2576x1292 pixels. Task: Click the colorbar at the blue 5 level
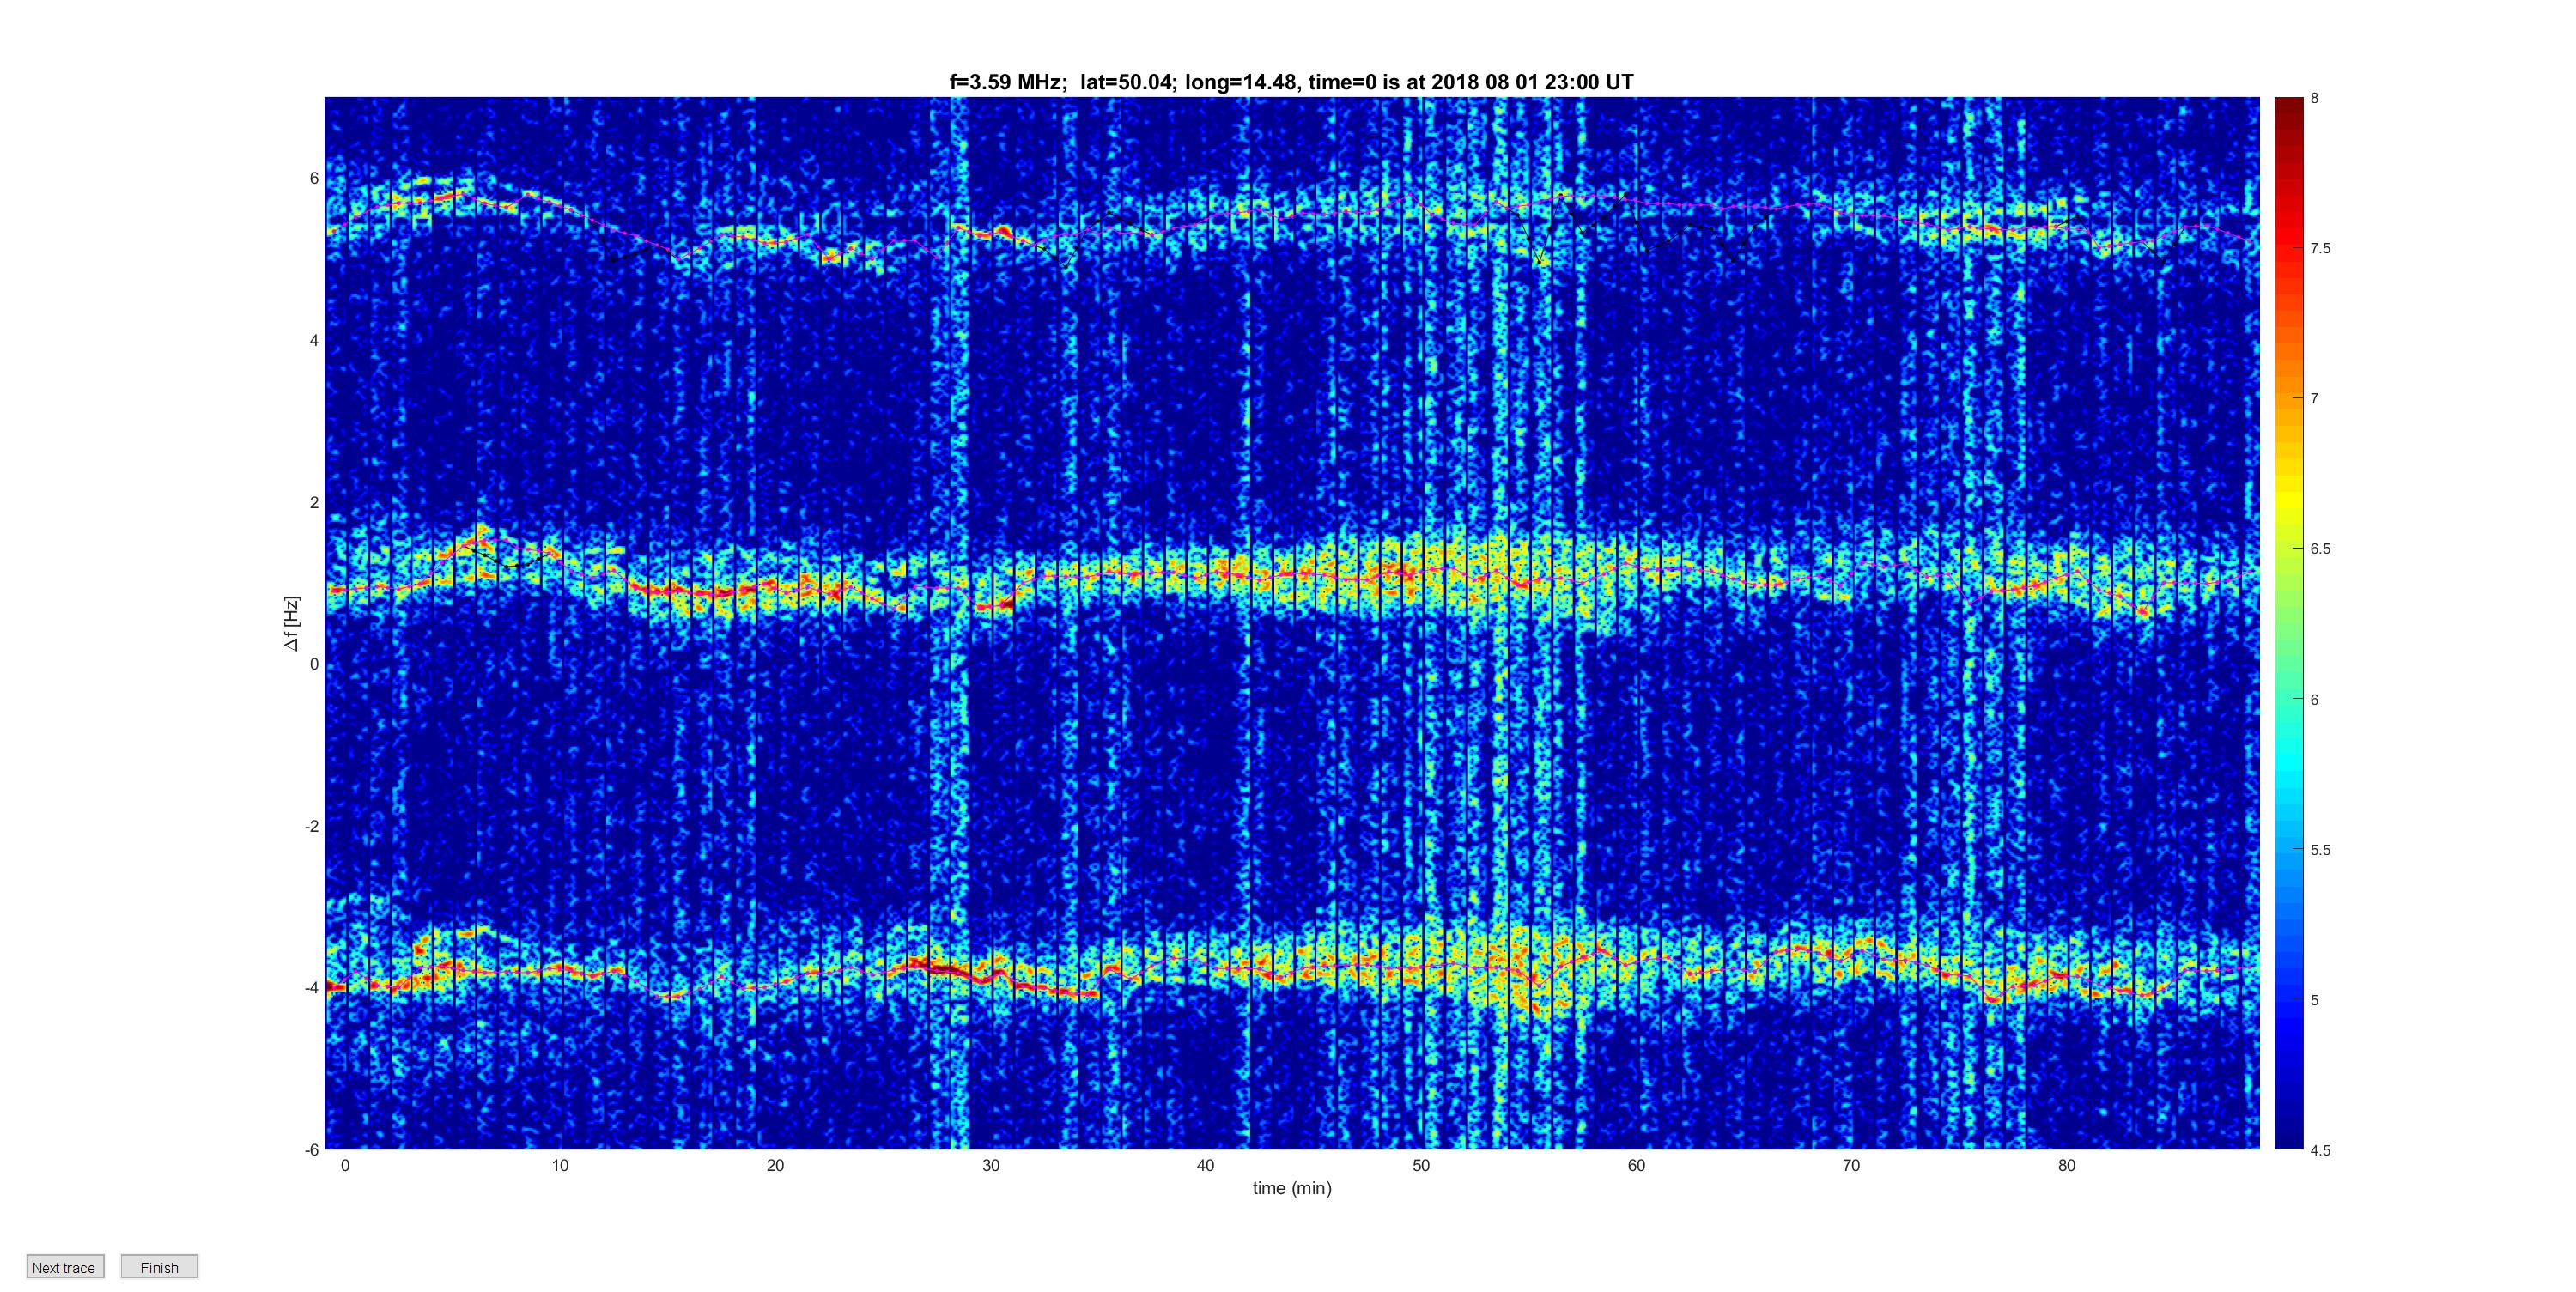(x=2288, y=999)
